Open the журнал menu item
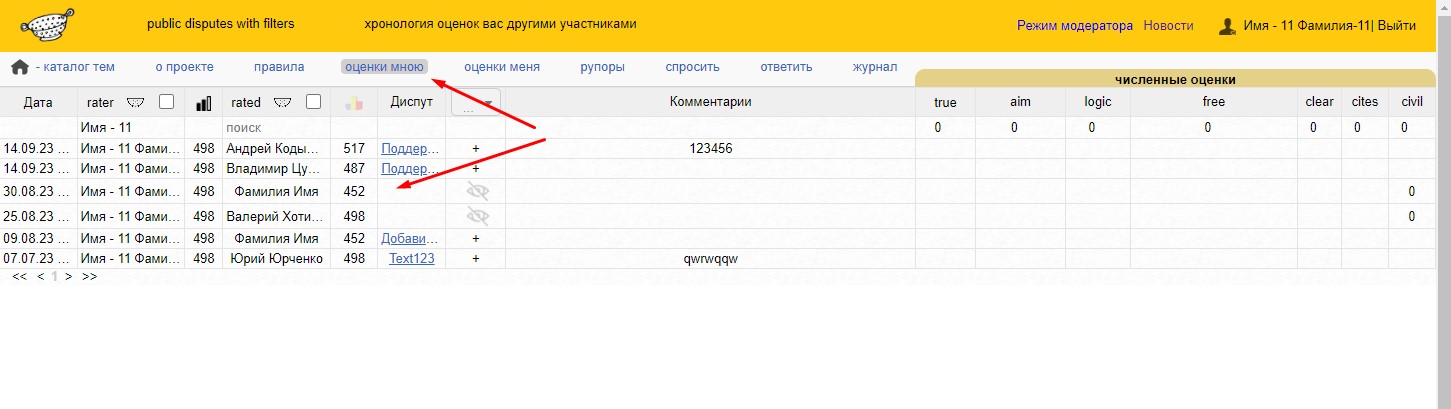 [875, 67]
